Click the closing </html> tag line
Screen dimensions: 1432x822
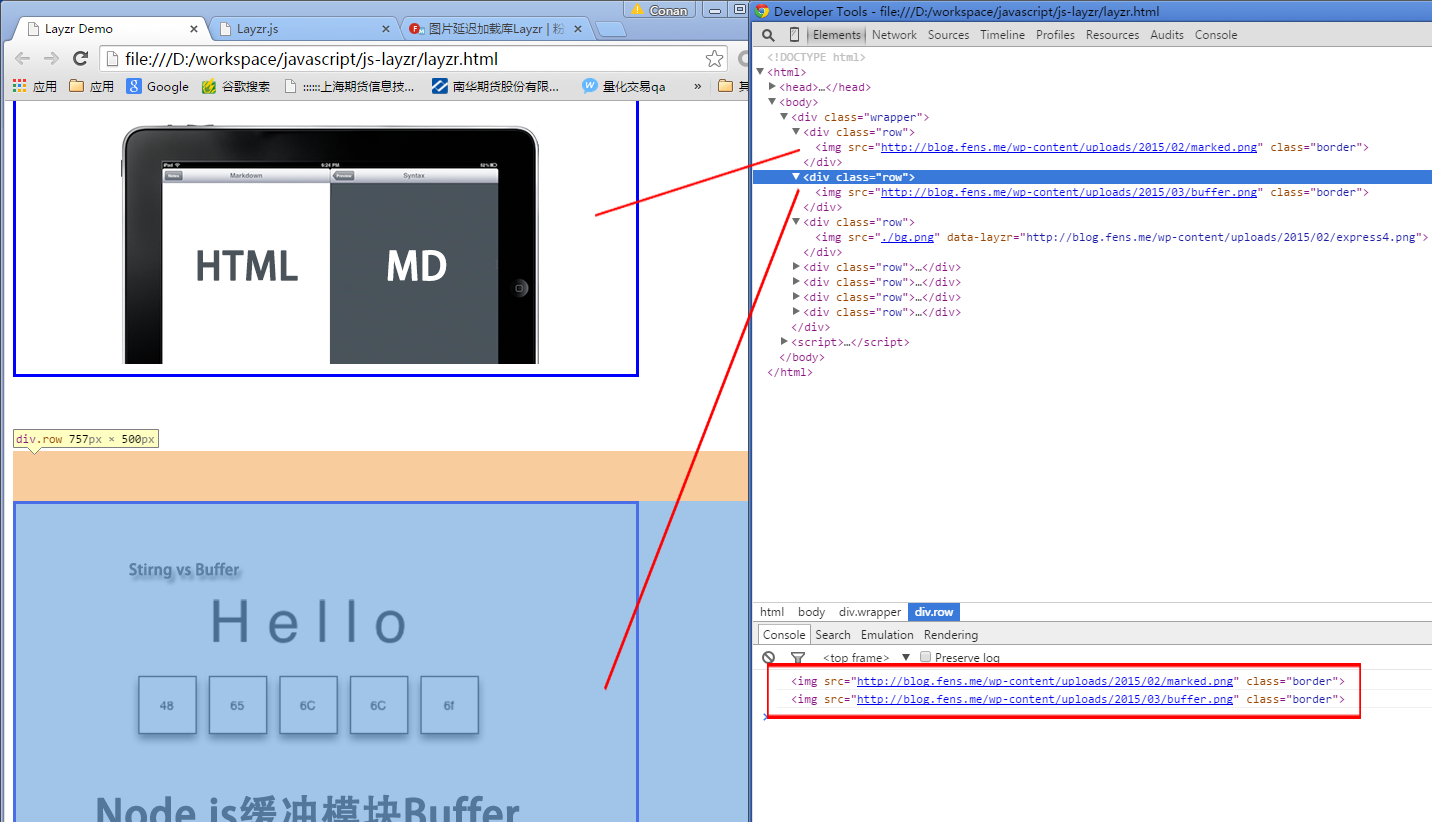point(790,372)
